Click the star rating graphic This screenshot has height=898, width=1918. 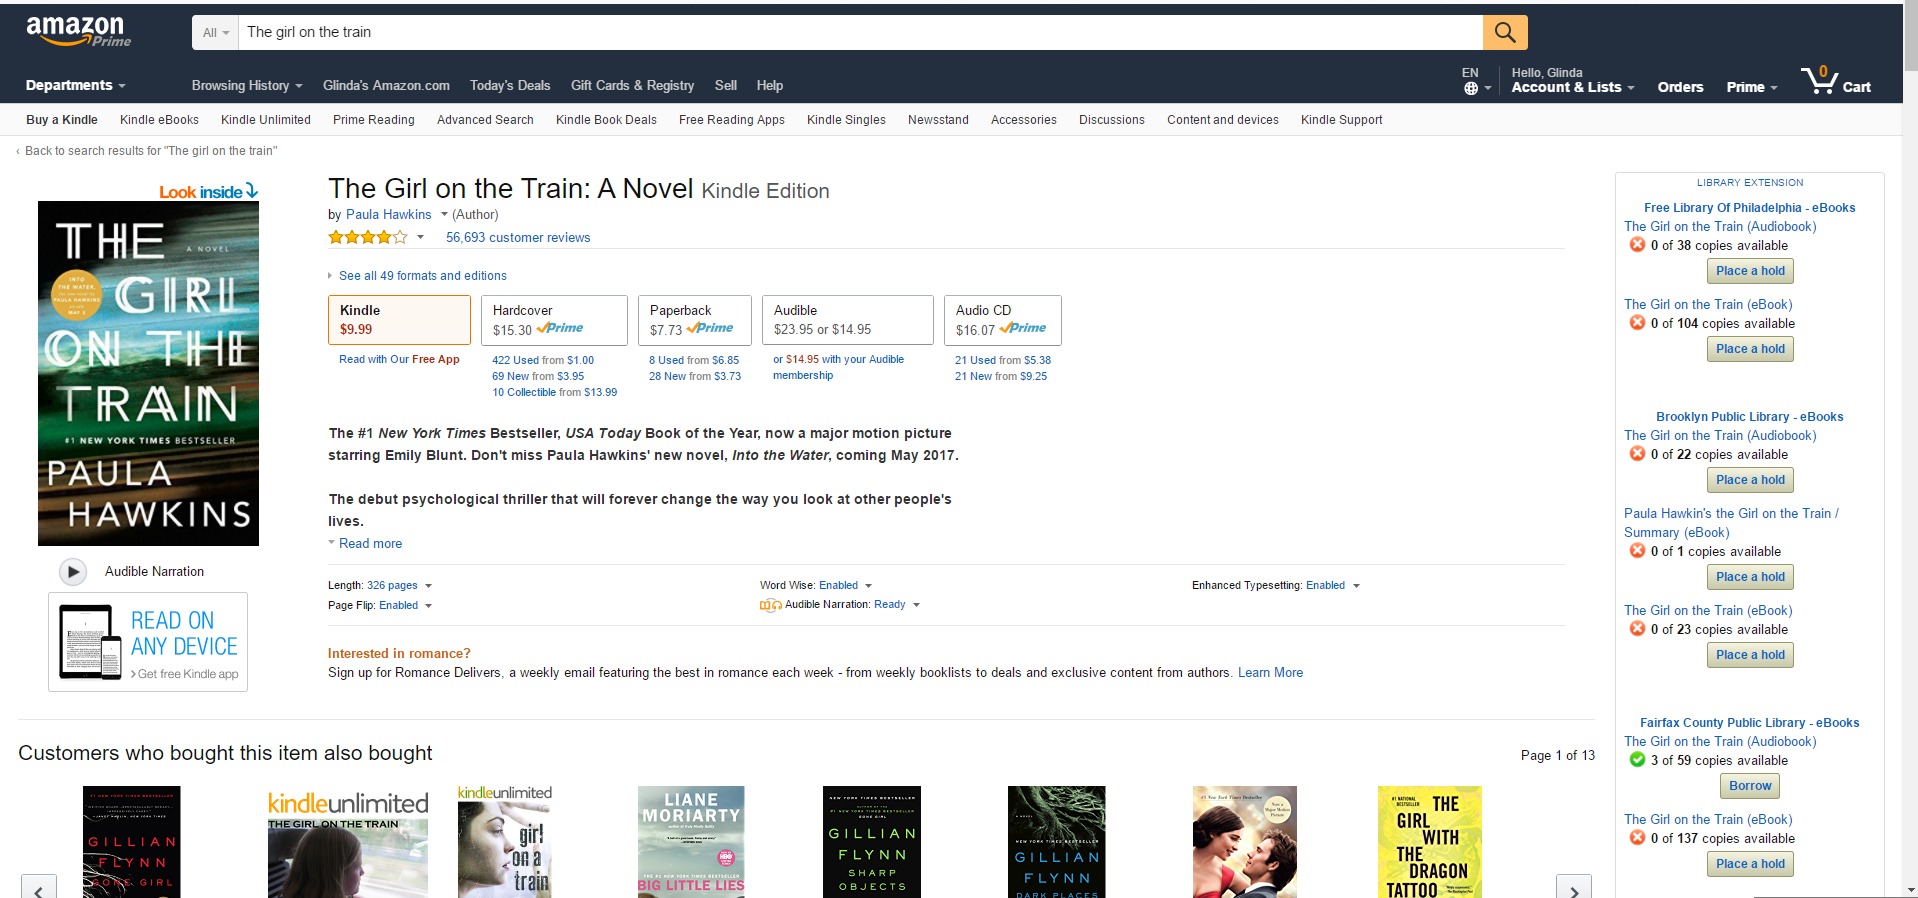(x=368, y=237)
